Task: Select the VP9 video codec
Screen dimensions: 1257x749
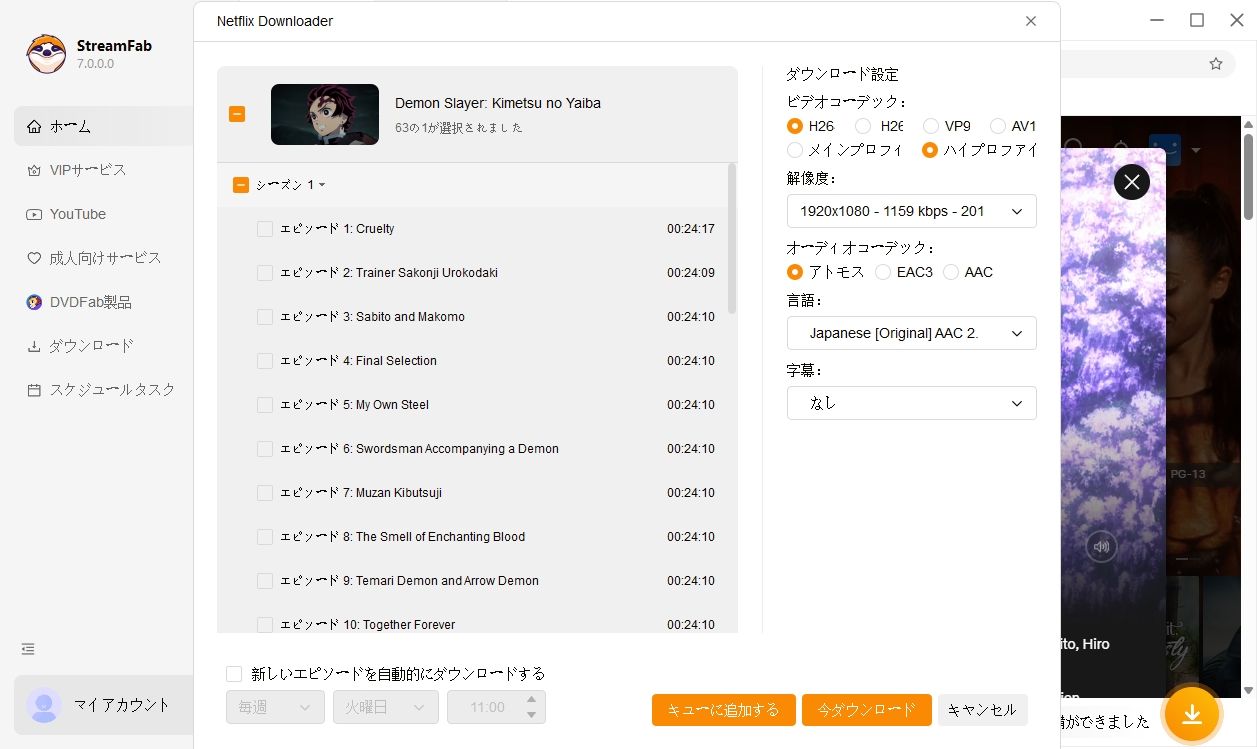Action: point(931,126)
